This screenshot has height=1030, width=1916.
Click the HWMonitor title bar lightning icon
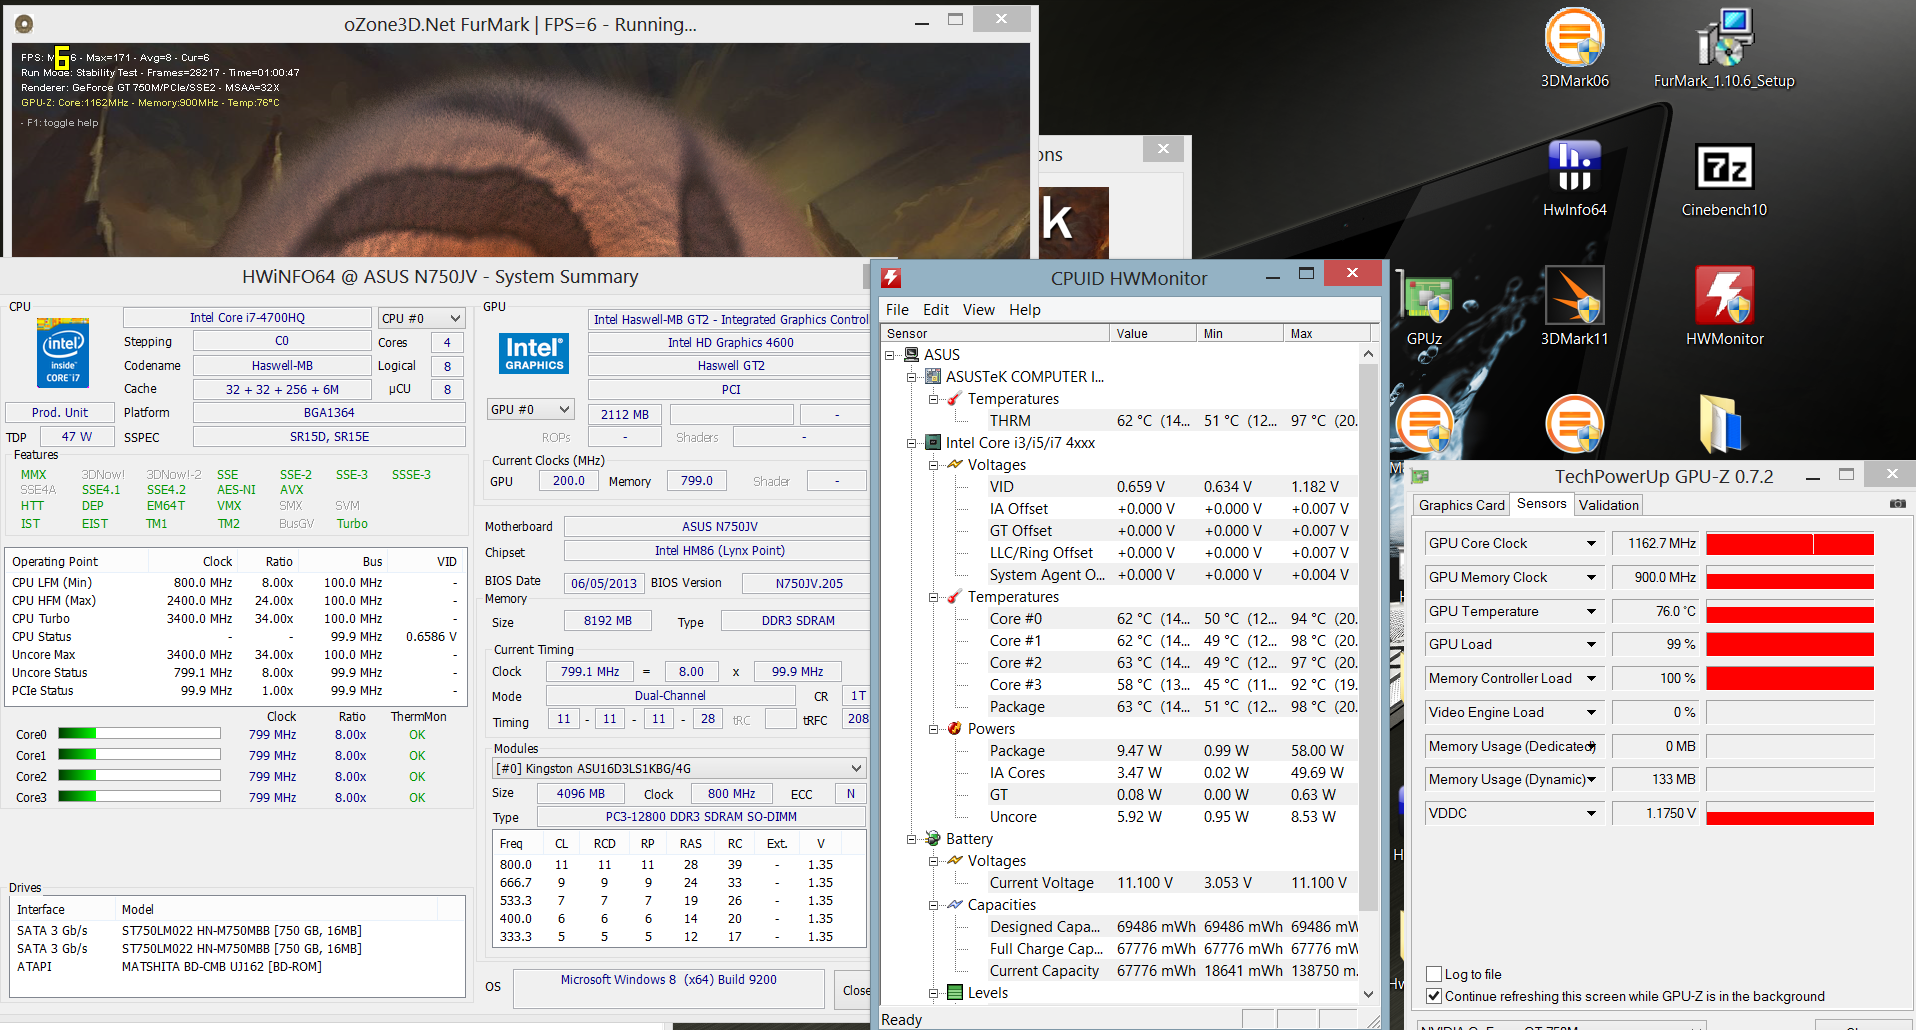891,278
